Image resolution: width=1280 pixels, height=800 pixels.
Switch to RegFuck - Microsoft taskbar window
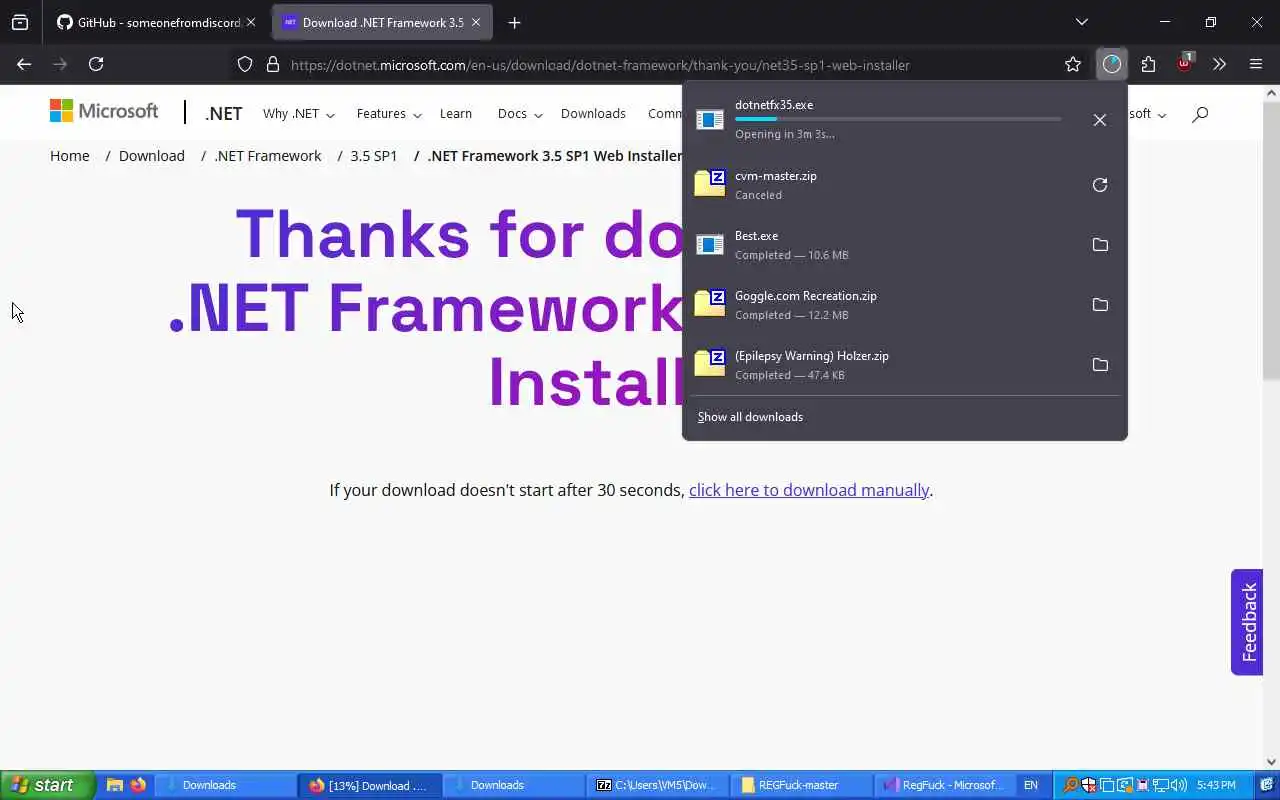(946, 785)
